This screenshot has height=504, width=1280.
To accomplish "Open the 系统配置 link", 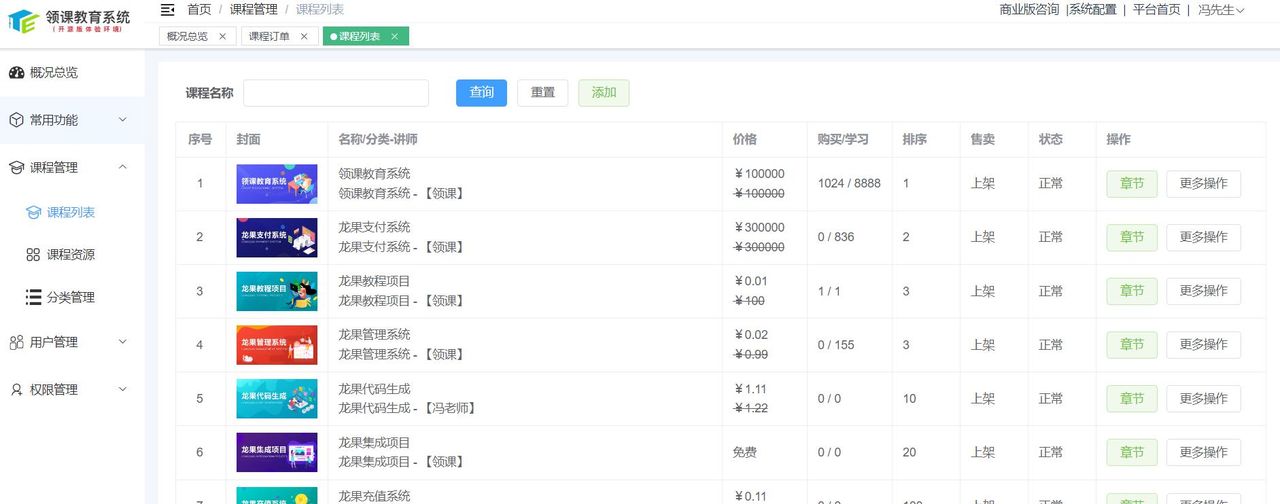I will 1093,10.
